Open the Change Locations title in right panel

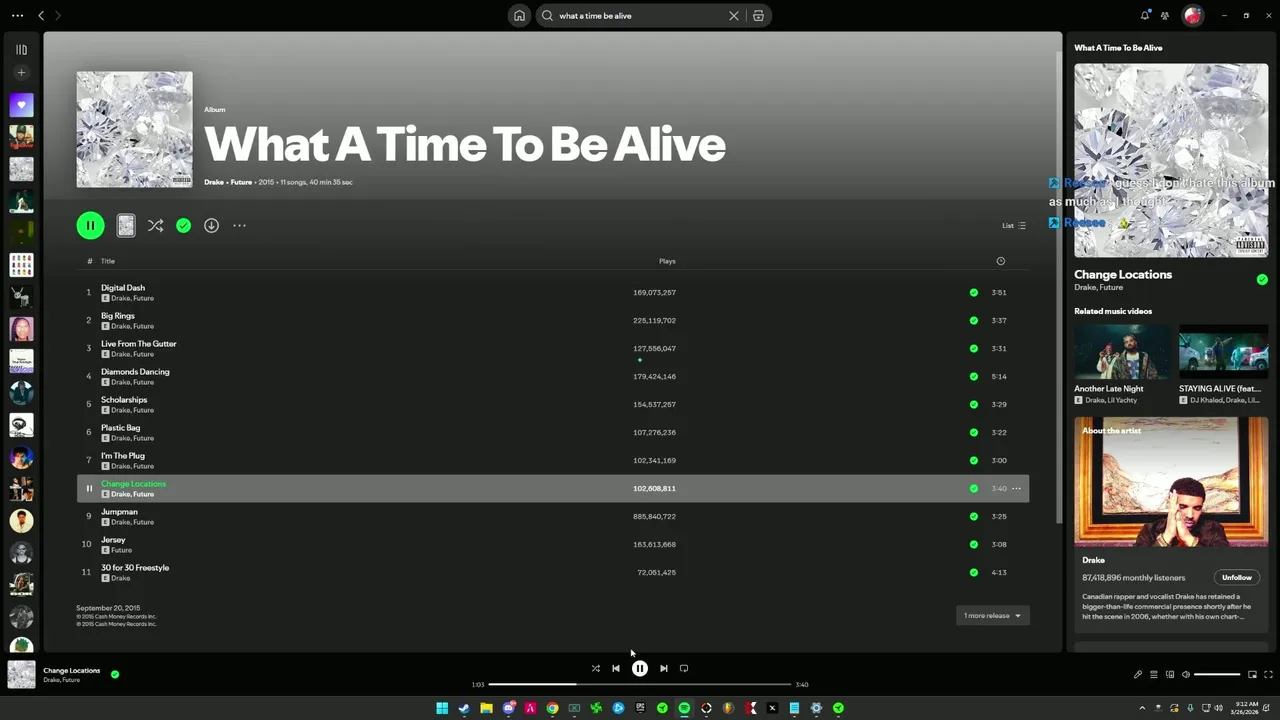pyautogui.click(x=1123, y=274)
